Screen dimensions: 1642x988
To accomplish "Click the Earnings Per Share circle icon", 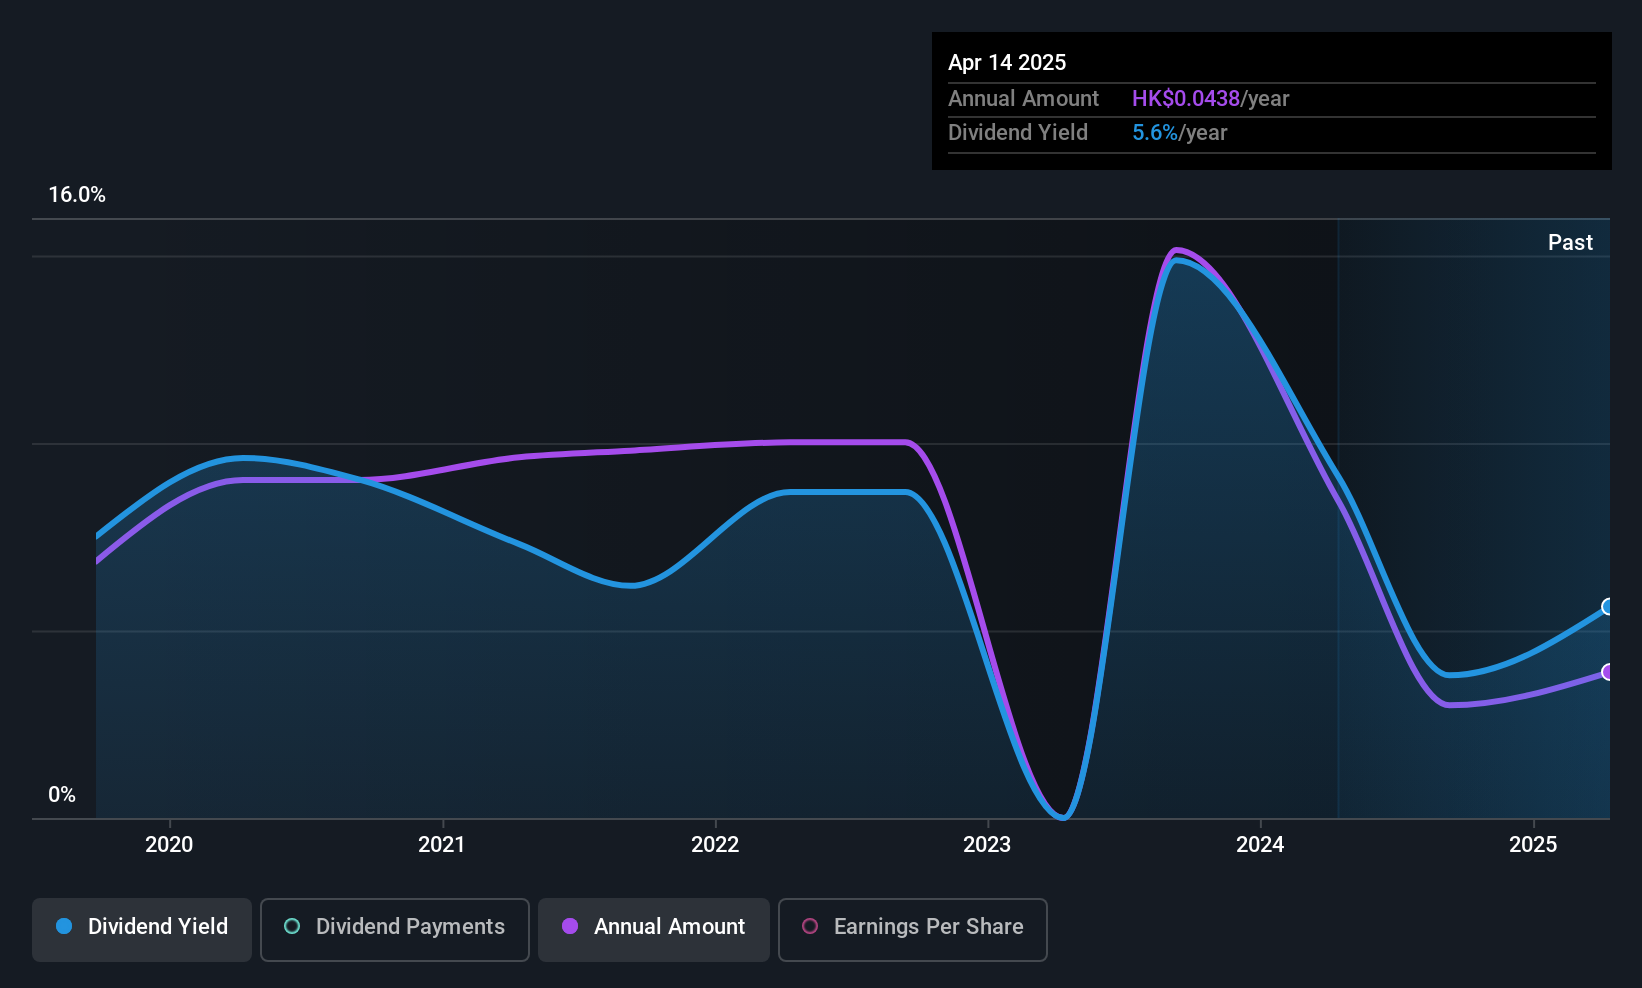I will [810, 926].
